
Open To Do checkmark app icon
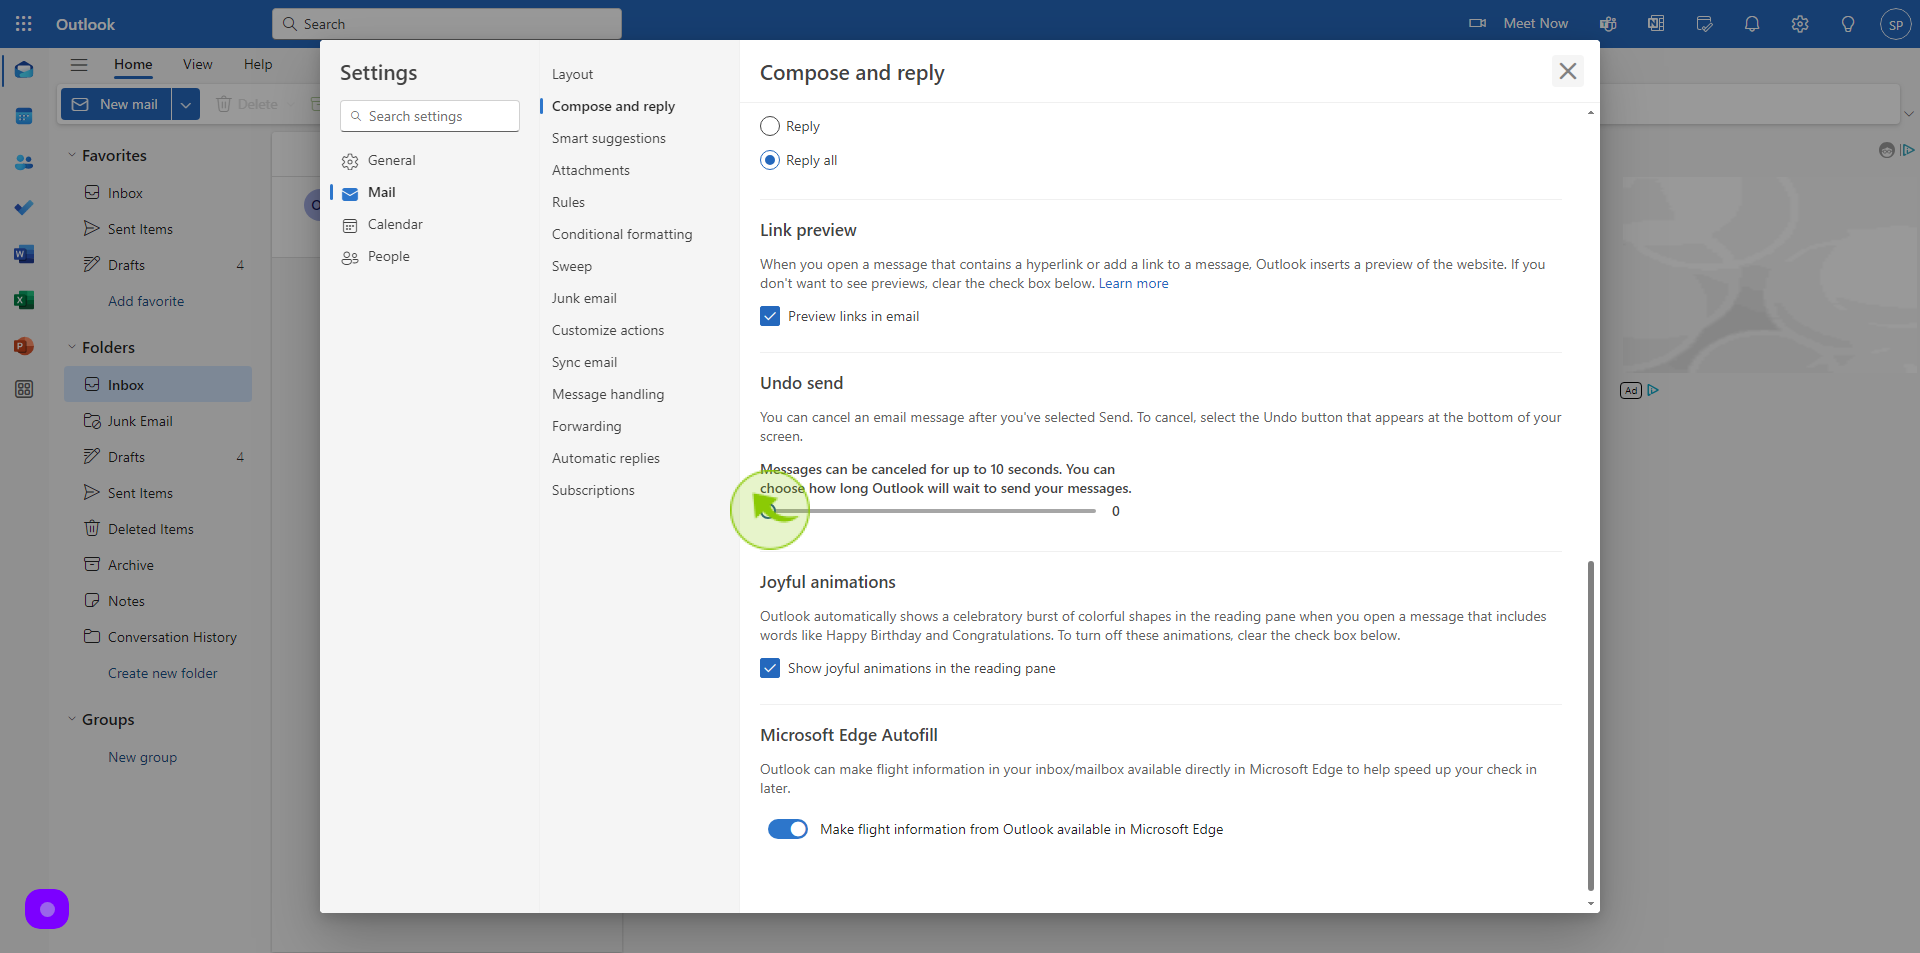pyautogui.click(x=24, y=208)
